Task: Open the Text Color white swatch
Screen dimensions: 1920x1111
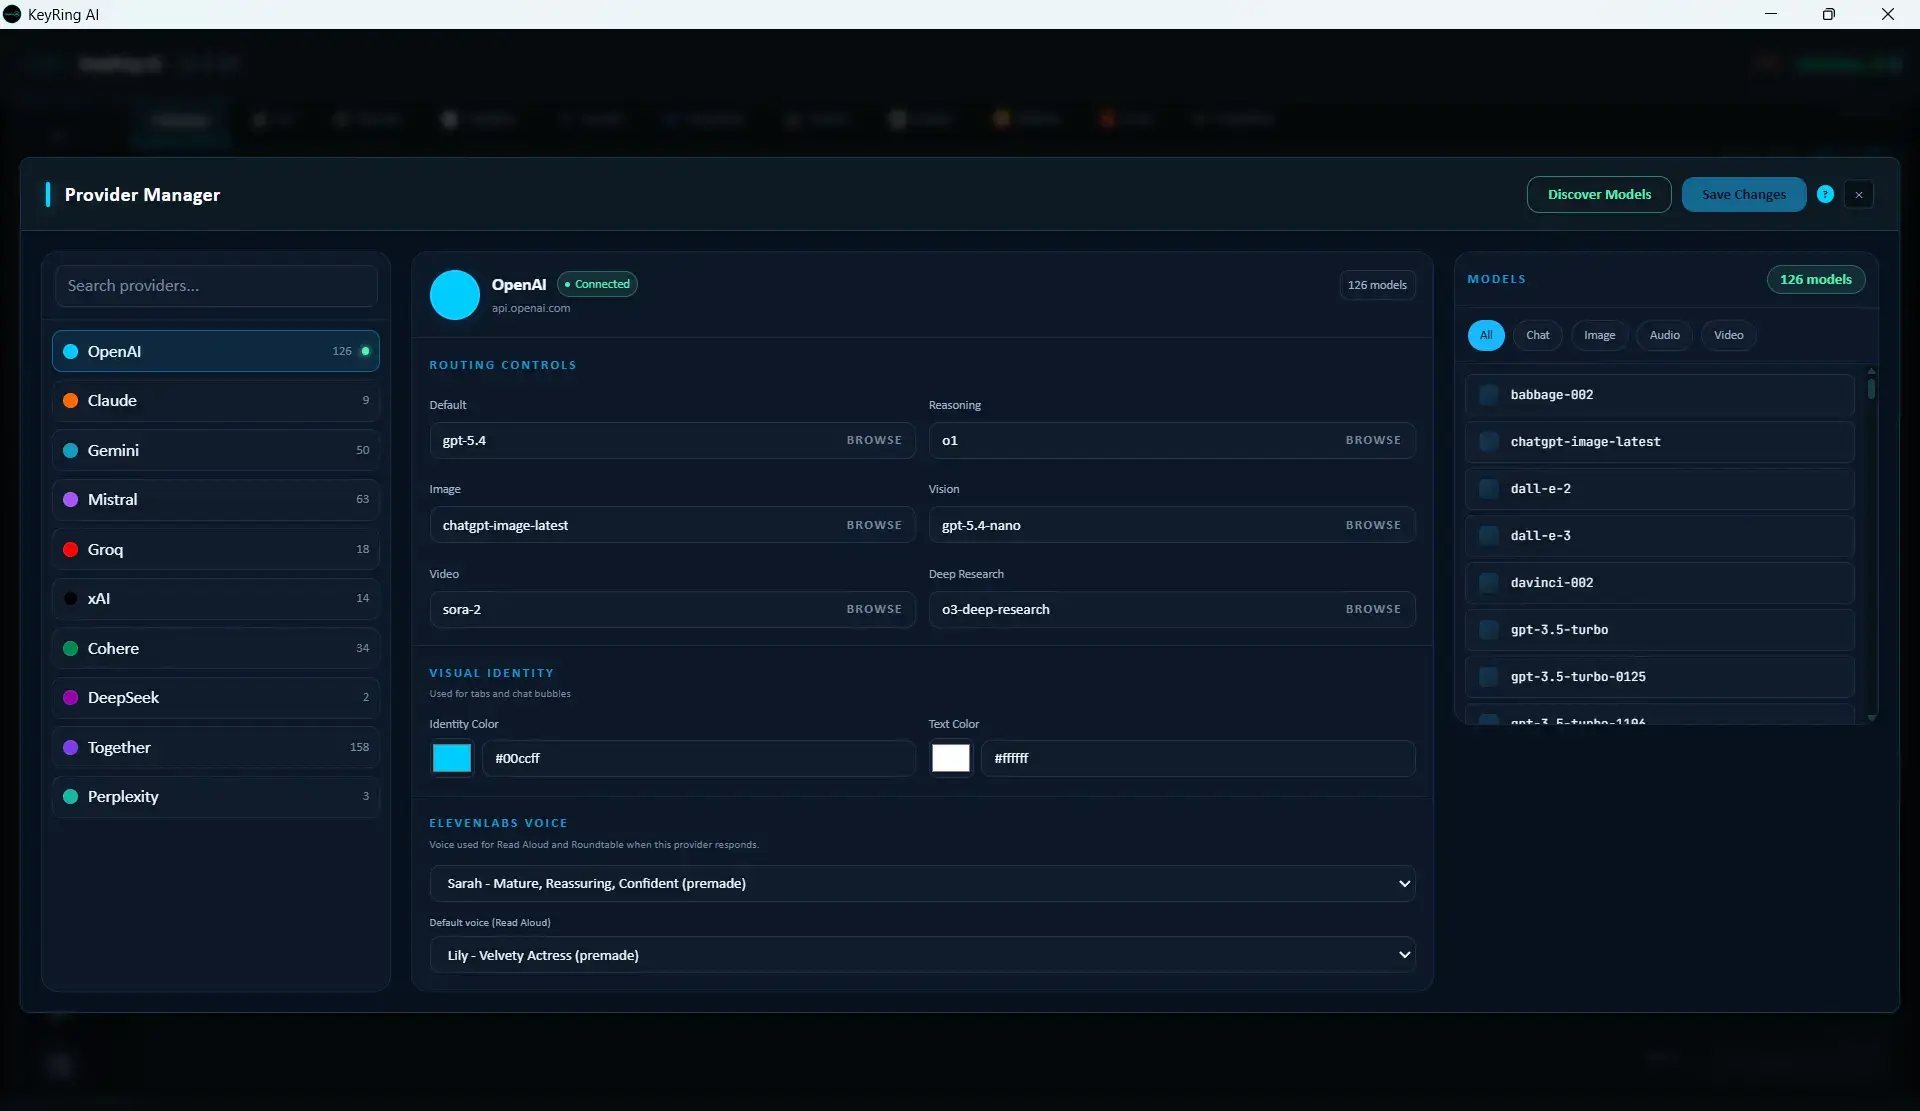Action: pyautogui.click(x=951, y=758)
